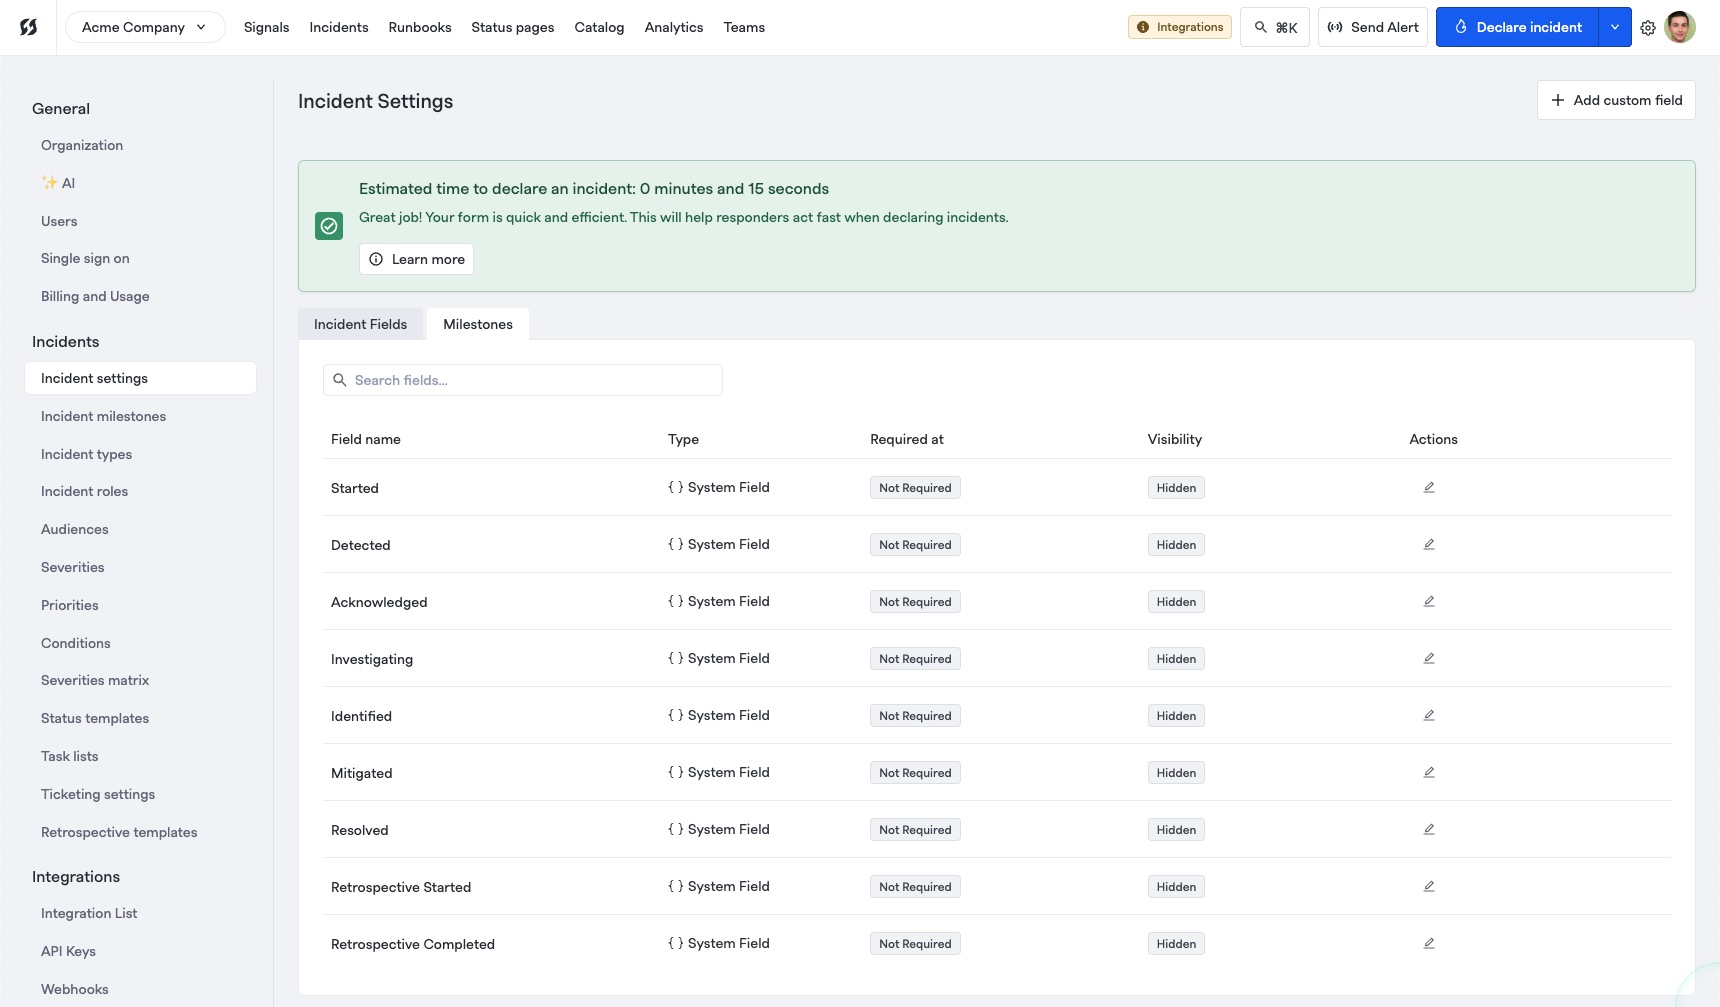Viewport: 1720px width, 1007px height.
Task: Click the Type column header
Action: pyautogui.click(x=683, y=439)
